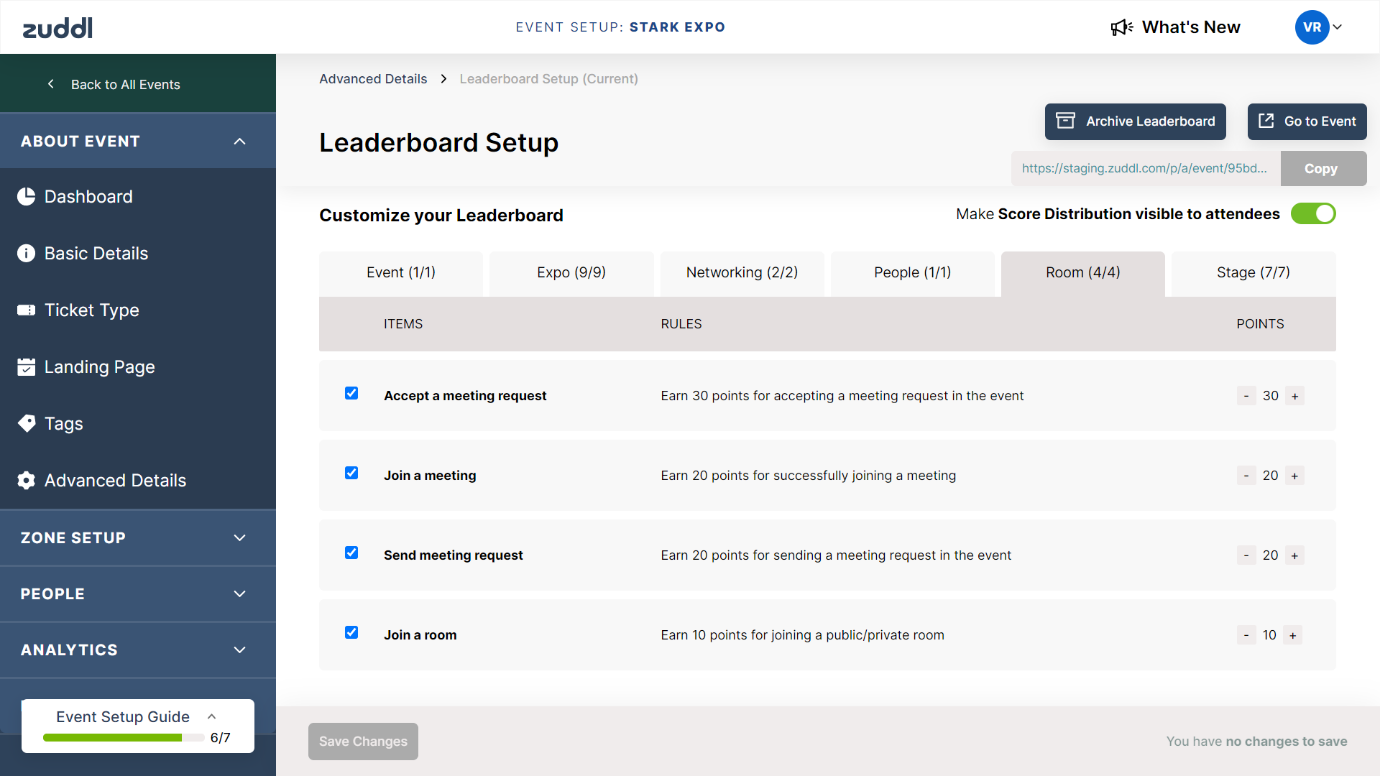Viewport: 1380px width, 776px height.
Task: Open the VR user account dropdown
Action: [1318, 27]
